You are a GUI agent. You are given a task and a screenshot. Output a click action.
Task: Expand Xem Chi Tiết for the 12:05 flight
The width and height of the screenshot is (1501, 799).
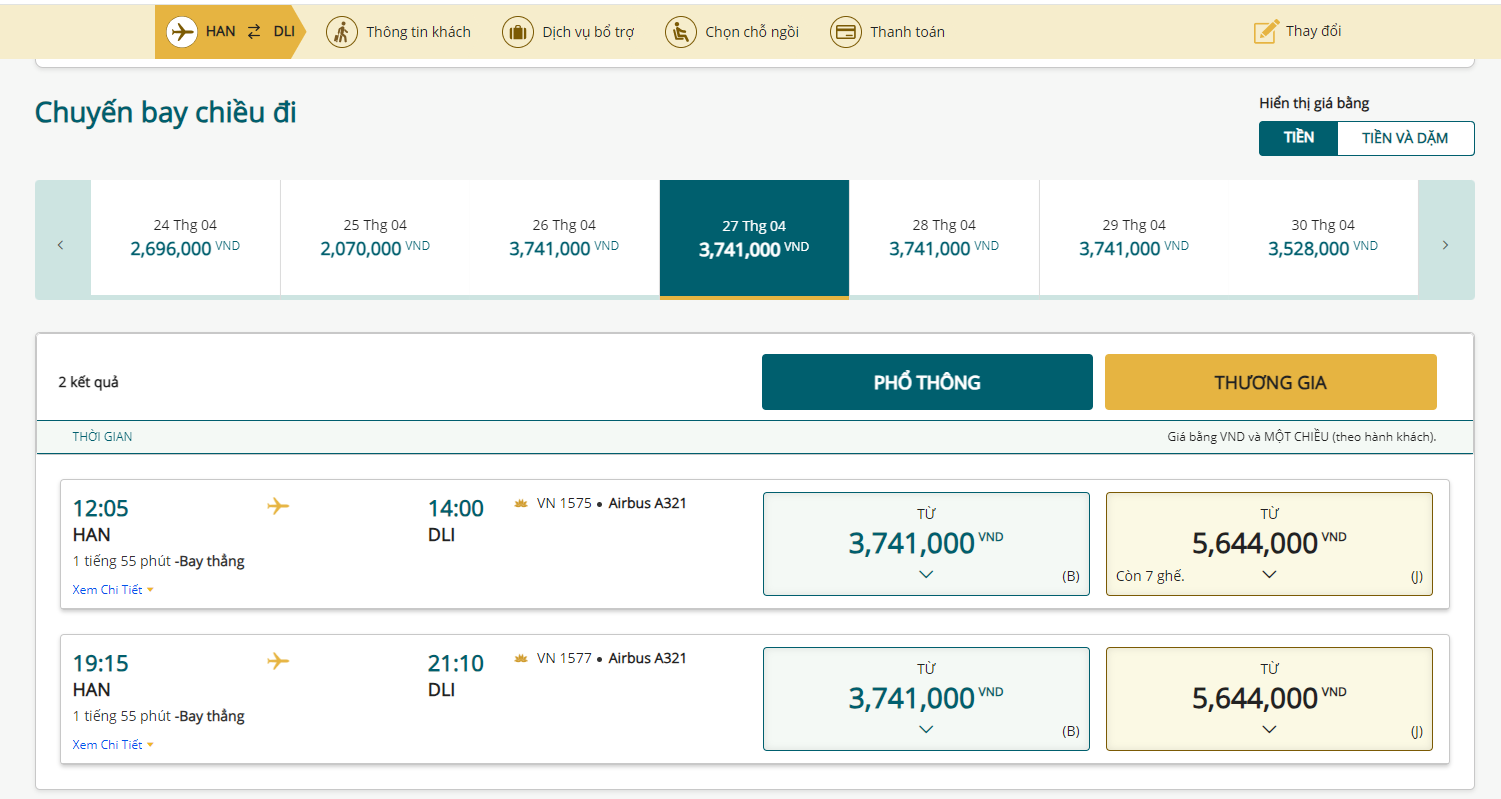point(112,590)
